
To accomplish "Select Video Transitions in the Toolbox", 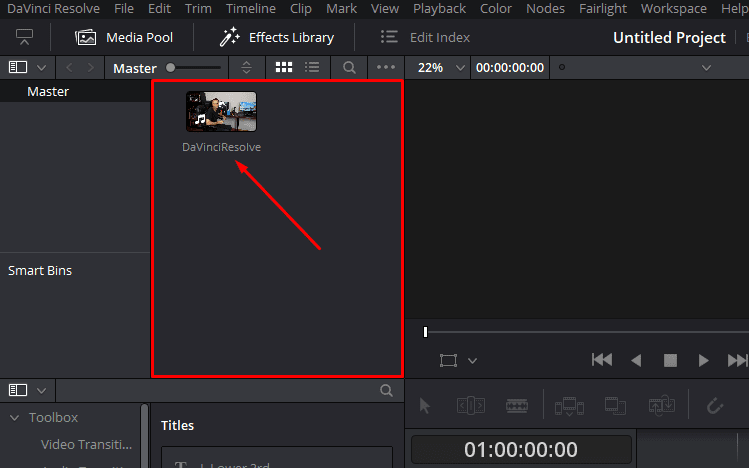I will click(x=86, y=444).
